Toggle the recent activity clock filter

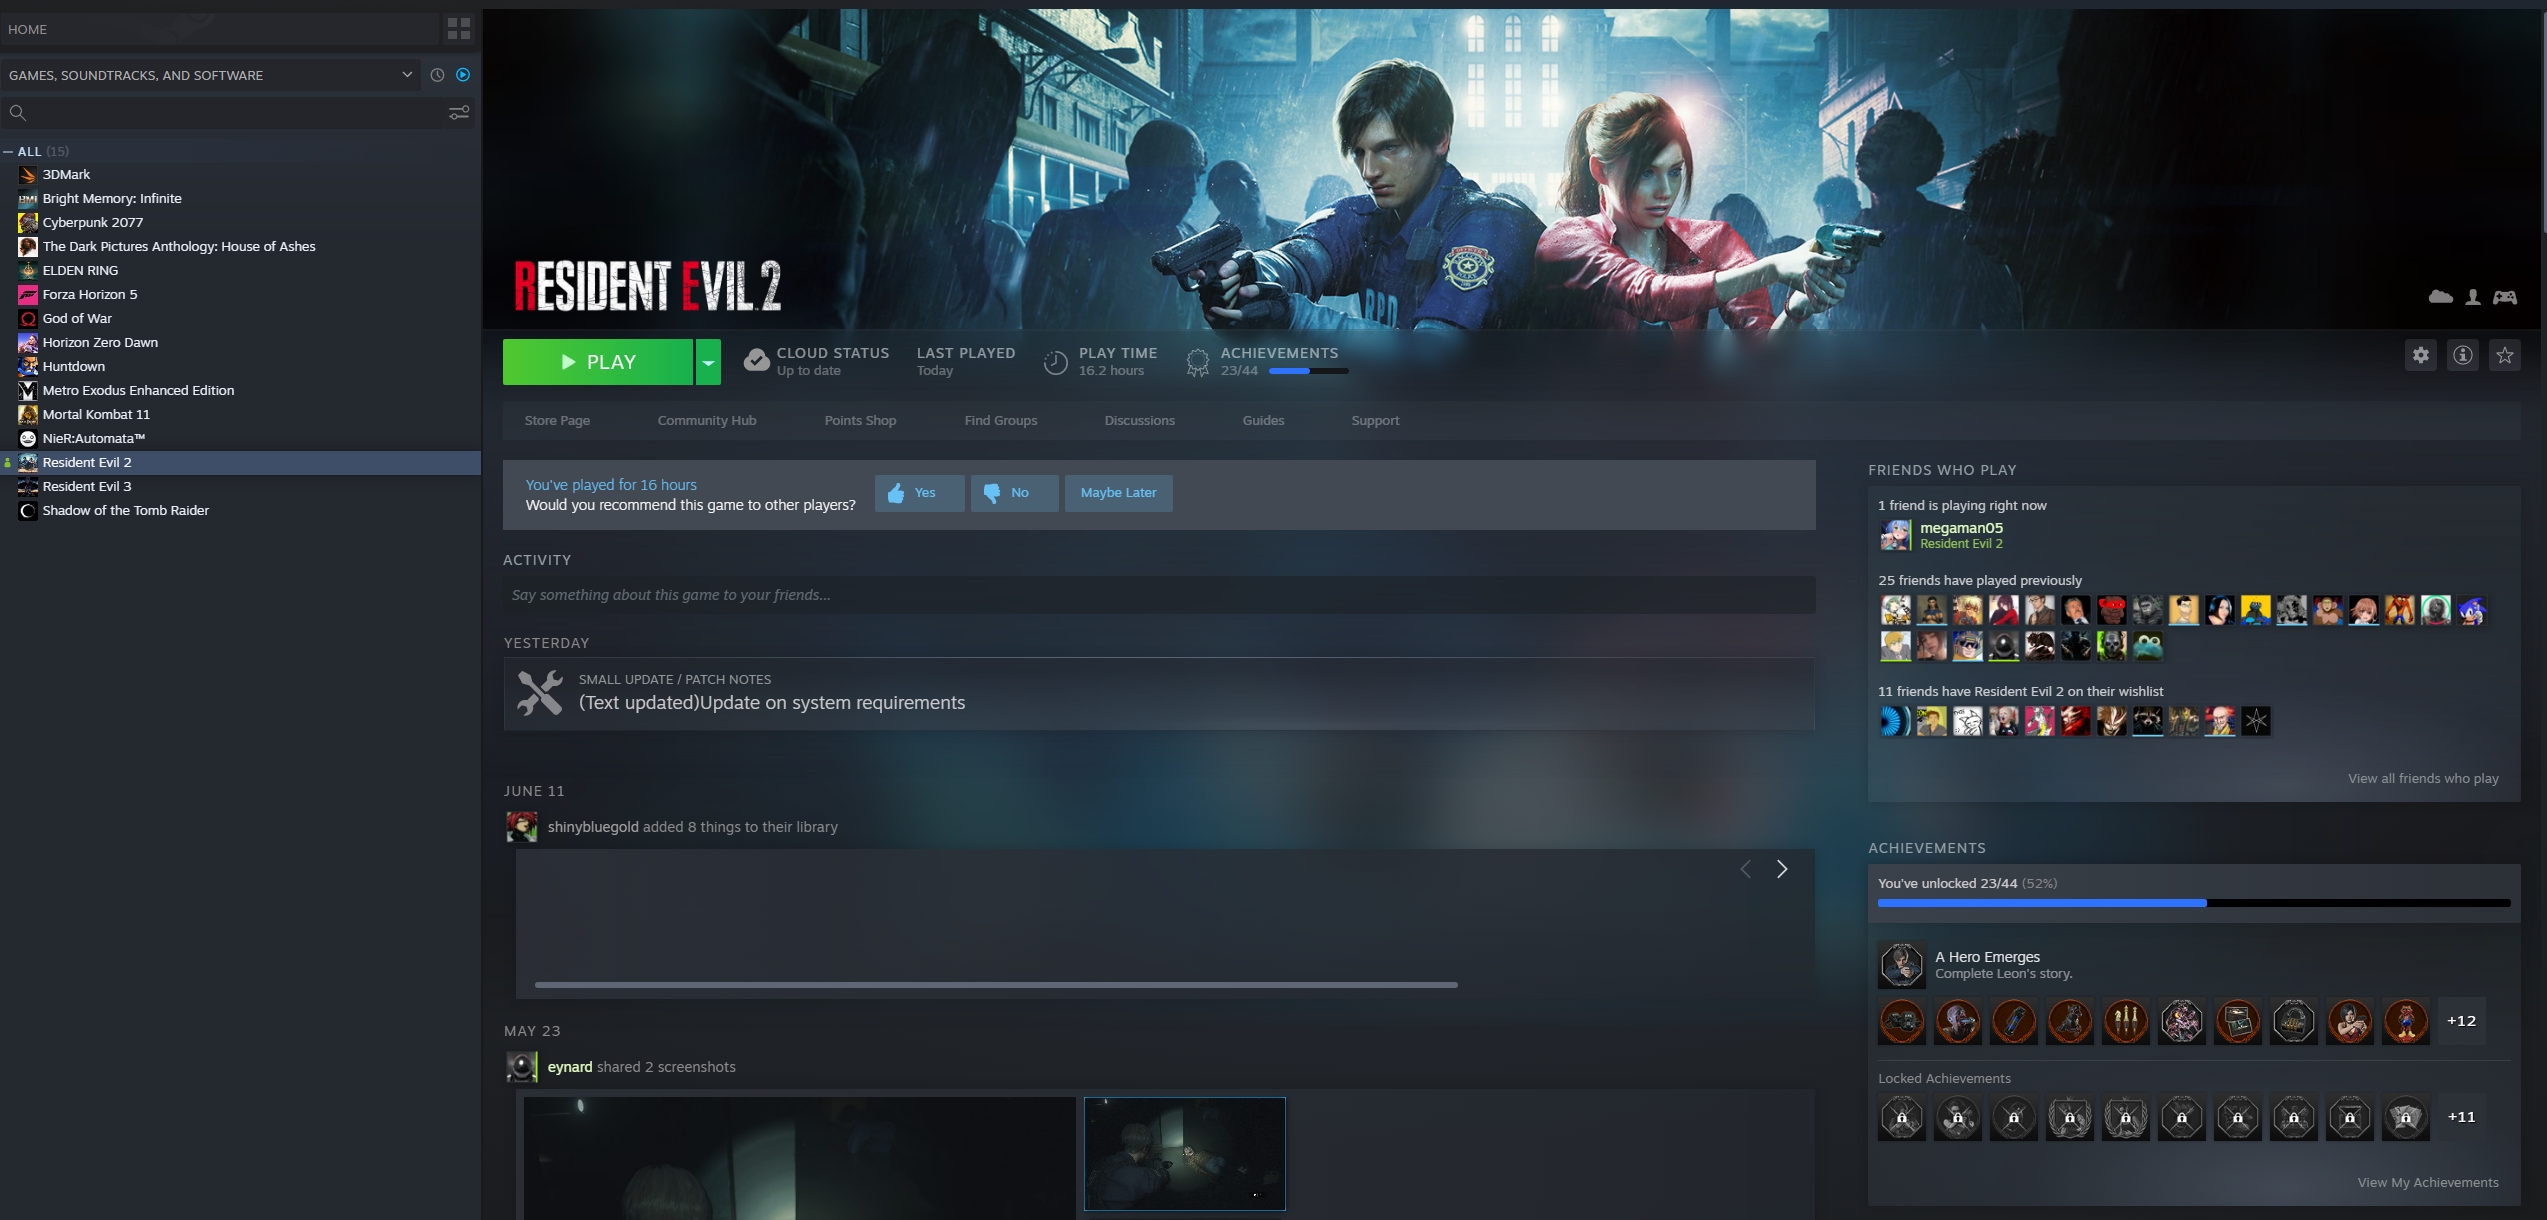pos(437,75)
